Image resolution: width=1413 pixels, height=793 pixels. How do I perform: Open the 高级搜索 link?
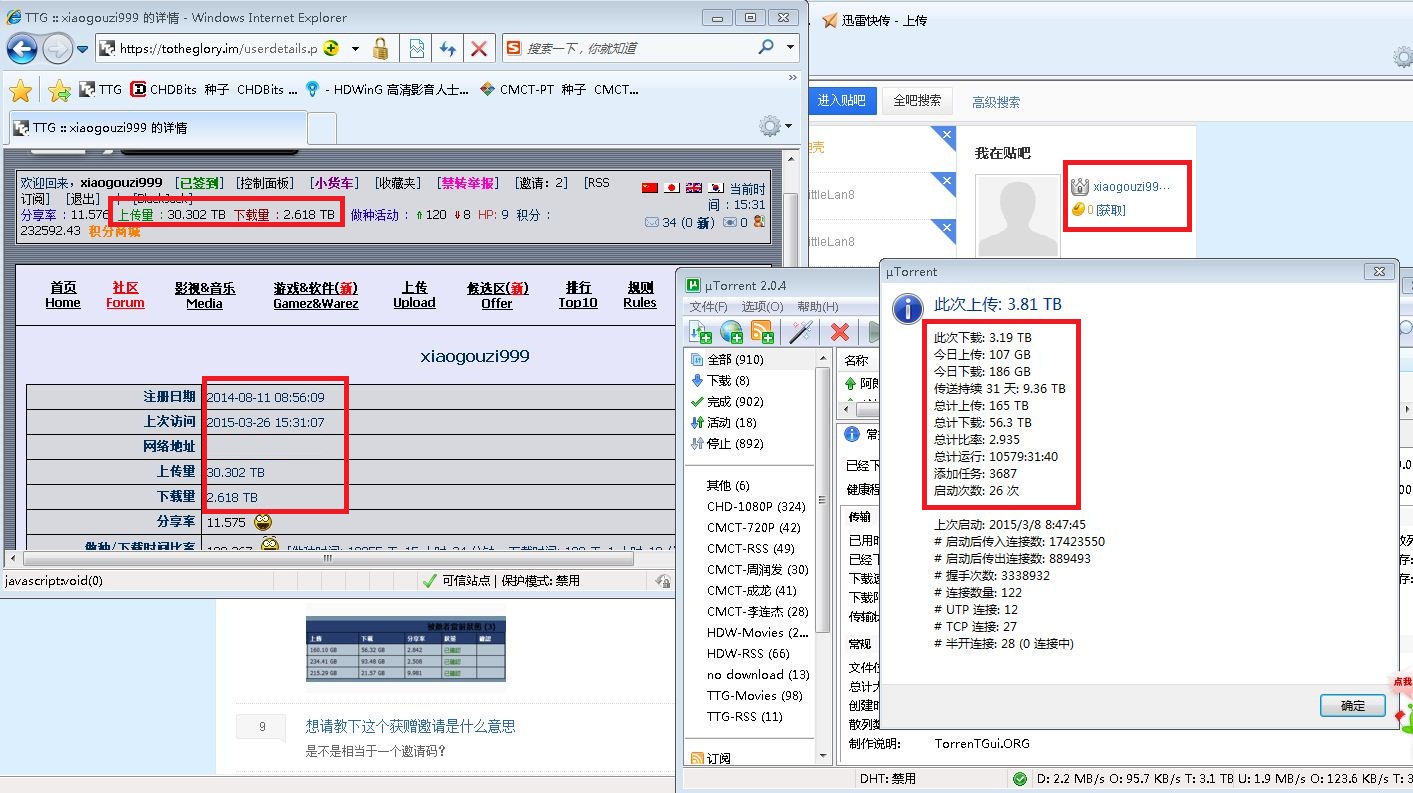point(996,102)
